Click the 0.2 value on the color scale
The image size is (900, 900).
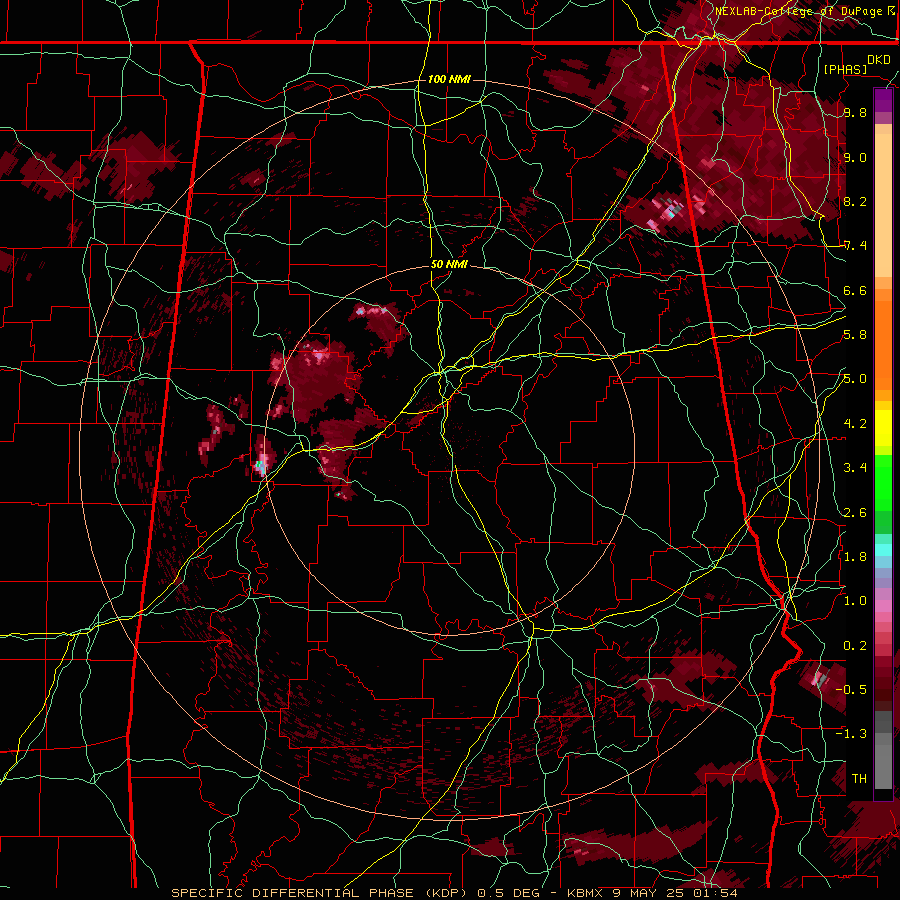[855, 646]
